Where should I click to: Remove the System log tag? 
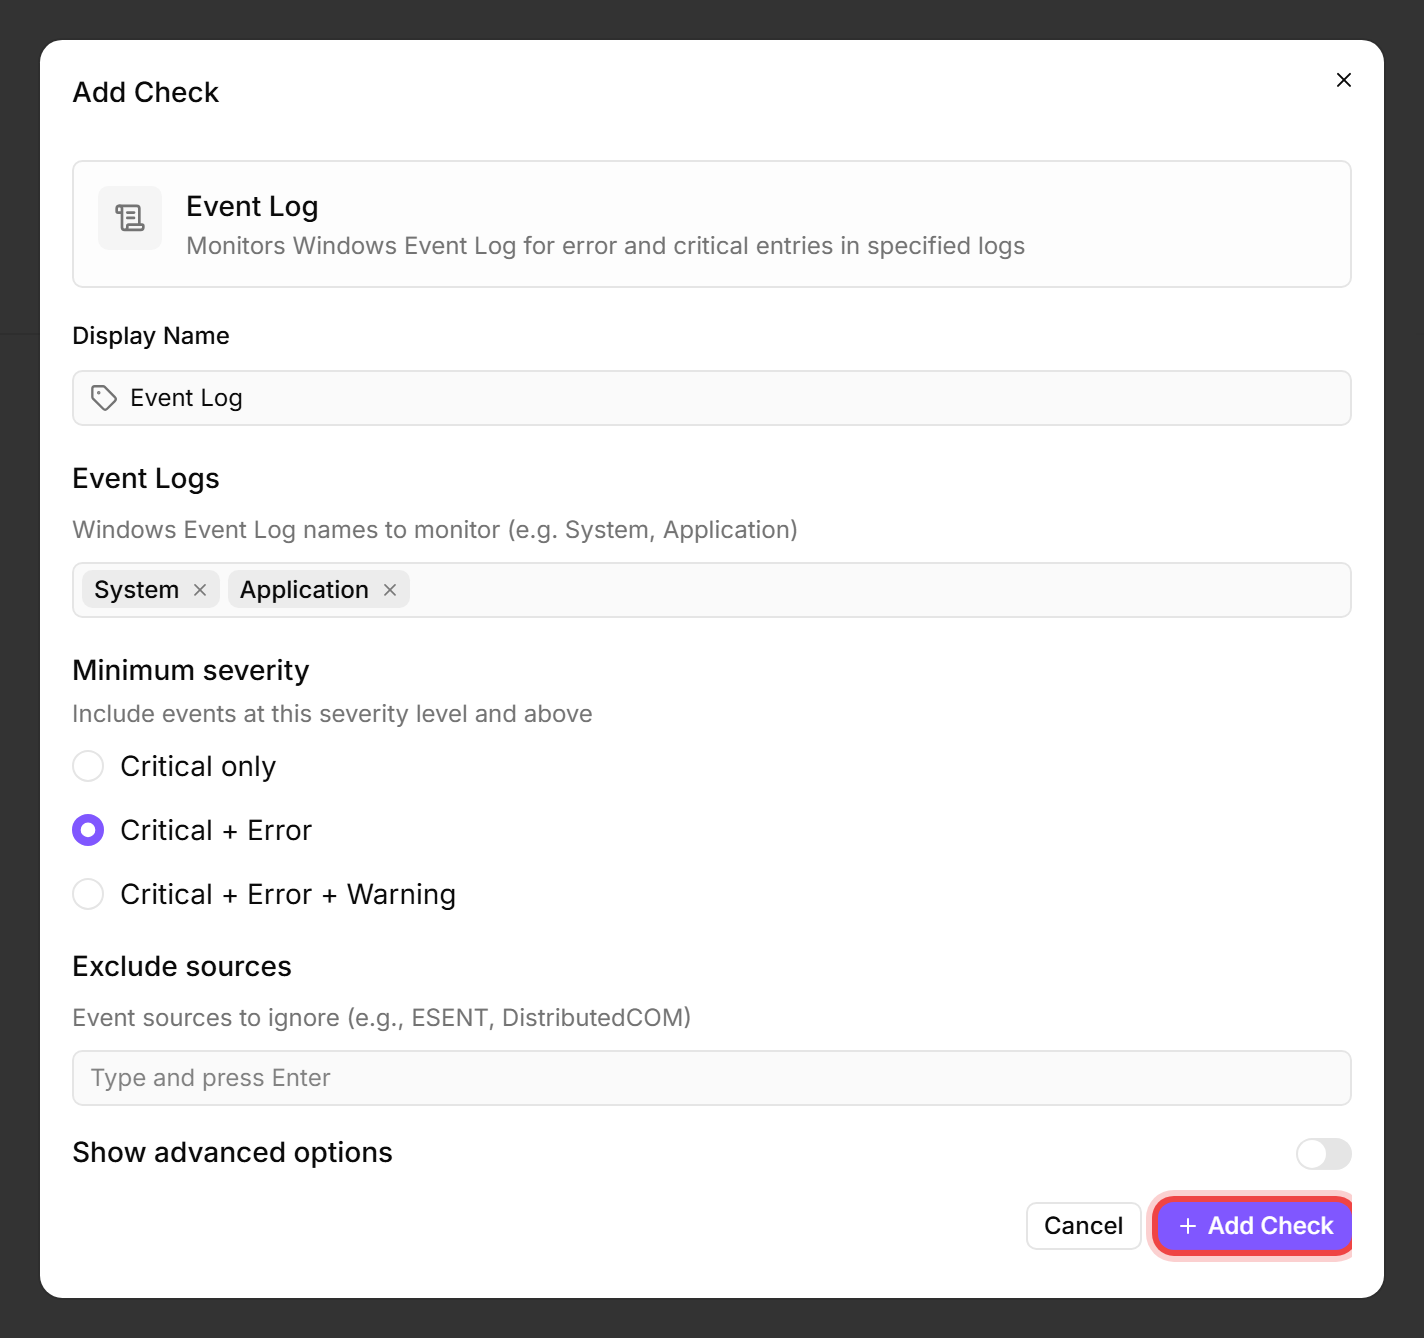(200, 590)
